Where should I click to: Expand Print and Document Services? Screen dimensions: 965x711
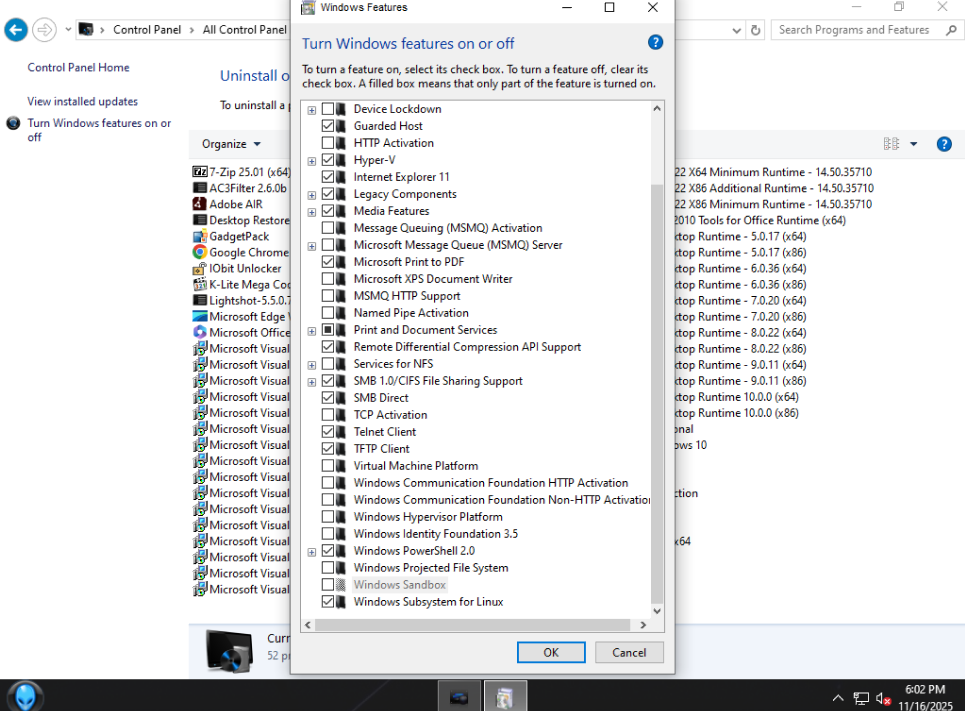312,331
